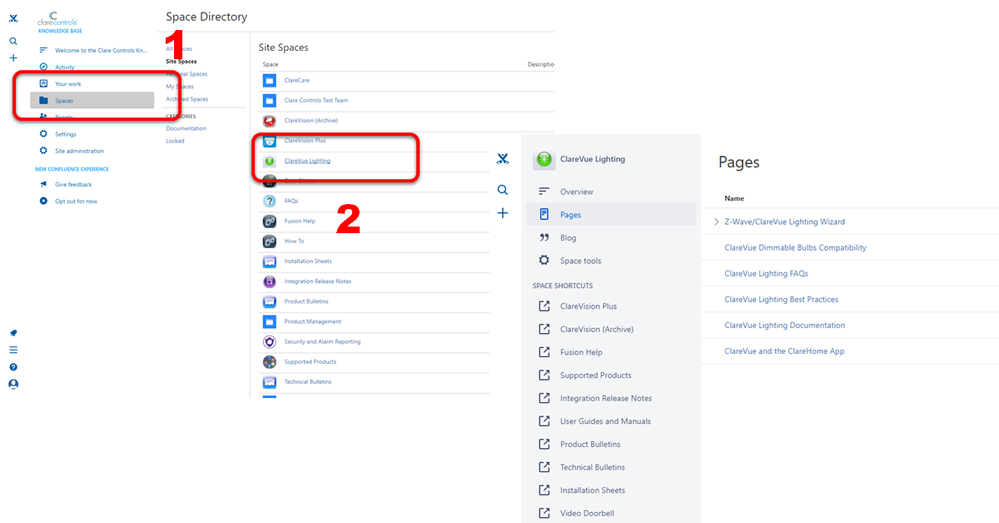
Task: Open Technical Bulletins in the Site Spaces list
Action: (308, 382)
